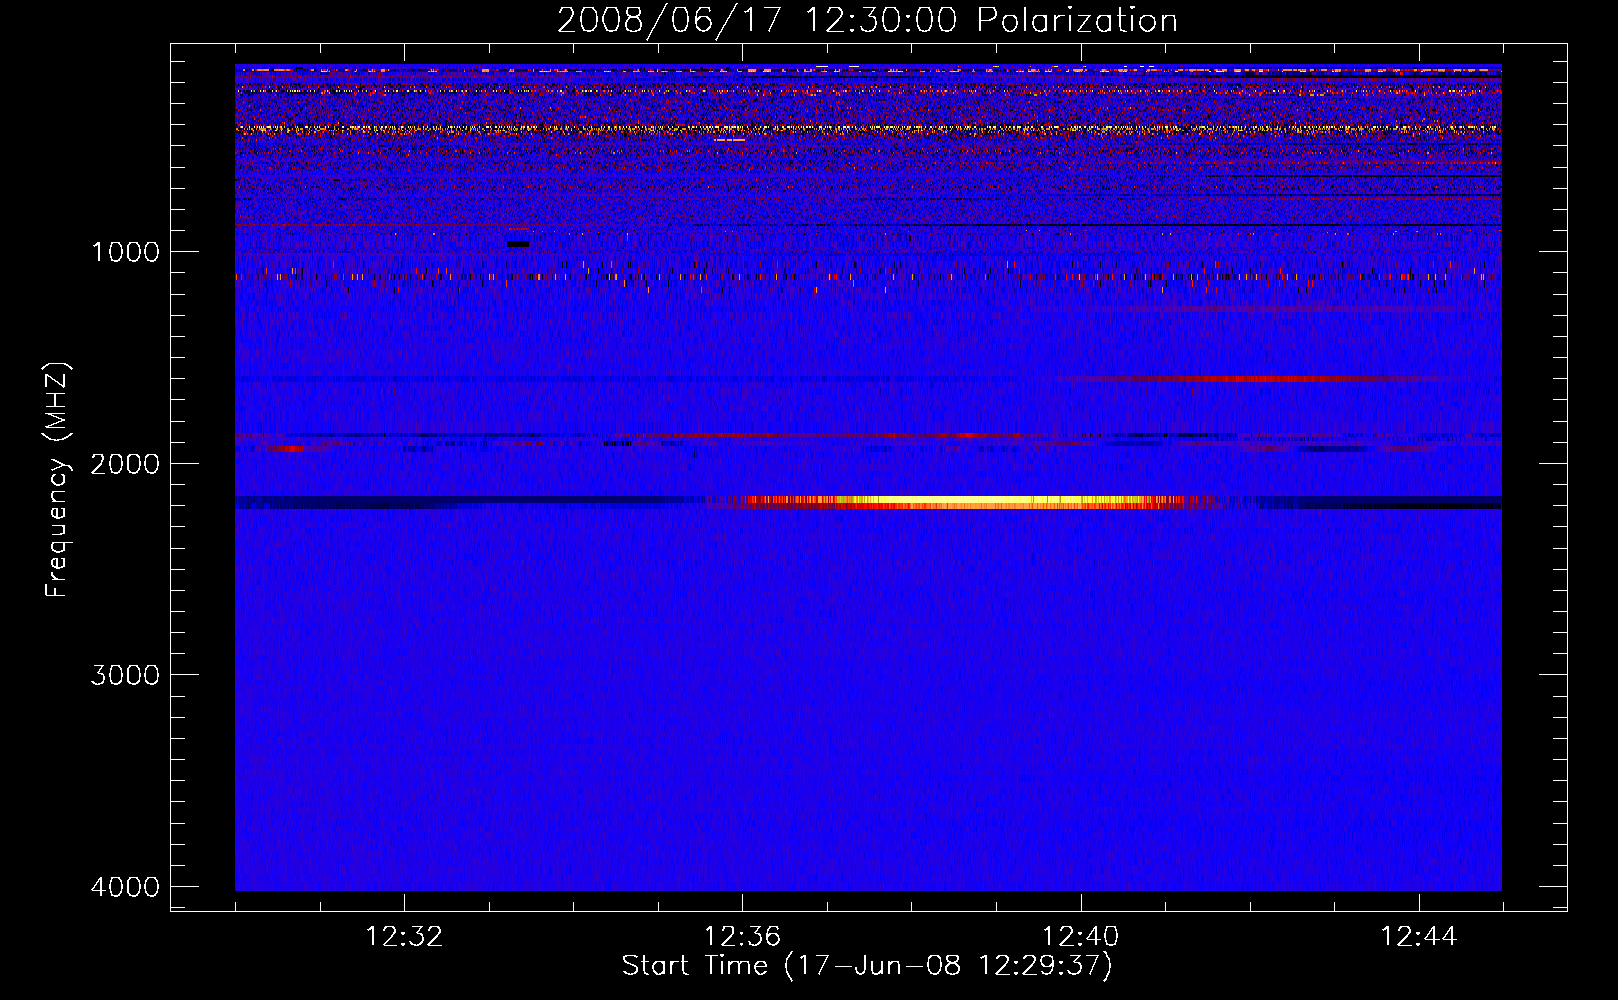Click the 12:40 time tick label
The height and width of the screenshot is (1000, 1618).
[1080, 937]
